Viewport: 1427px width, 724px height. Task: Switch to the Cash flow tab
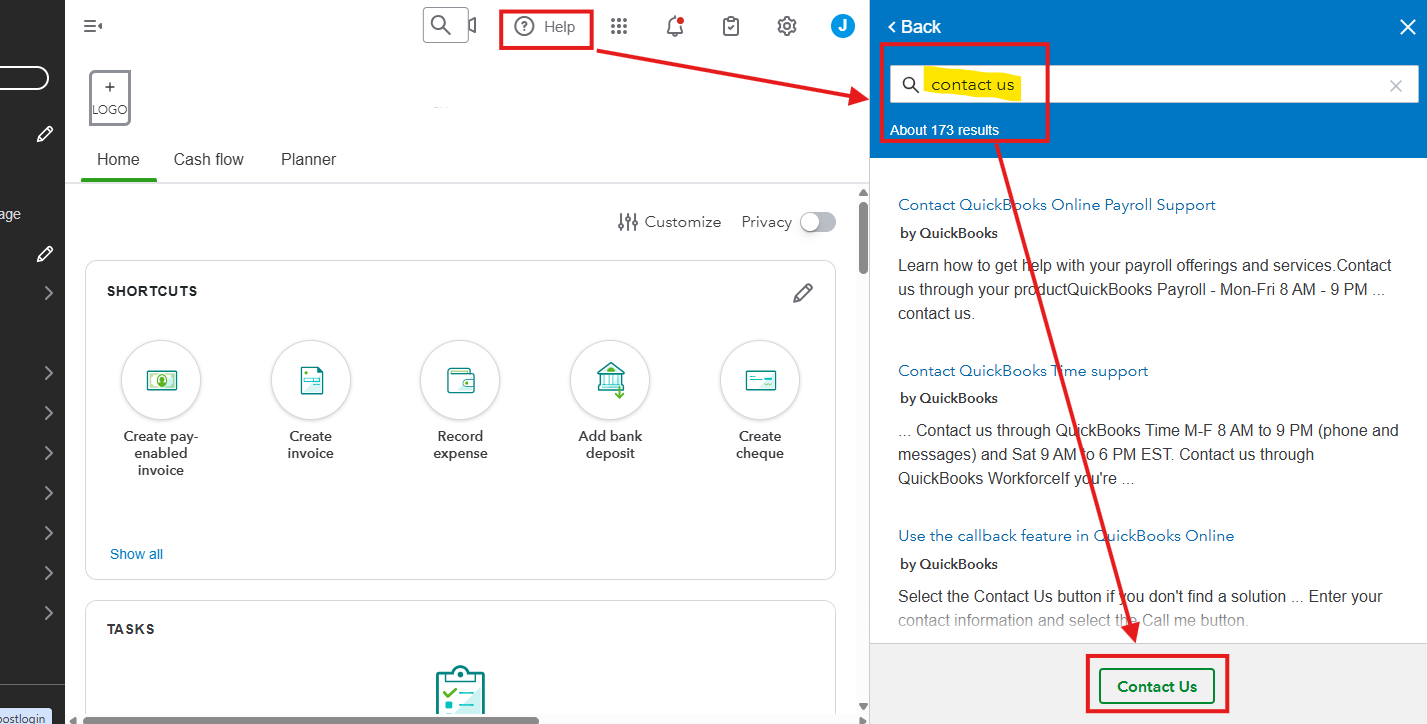[x=208, y=159]
